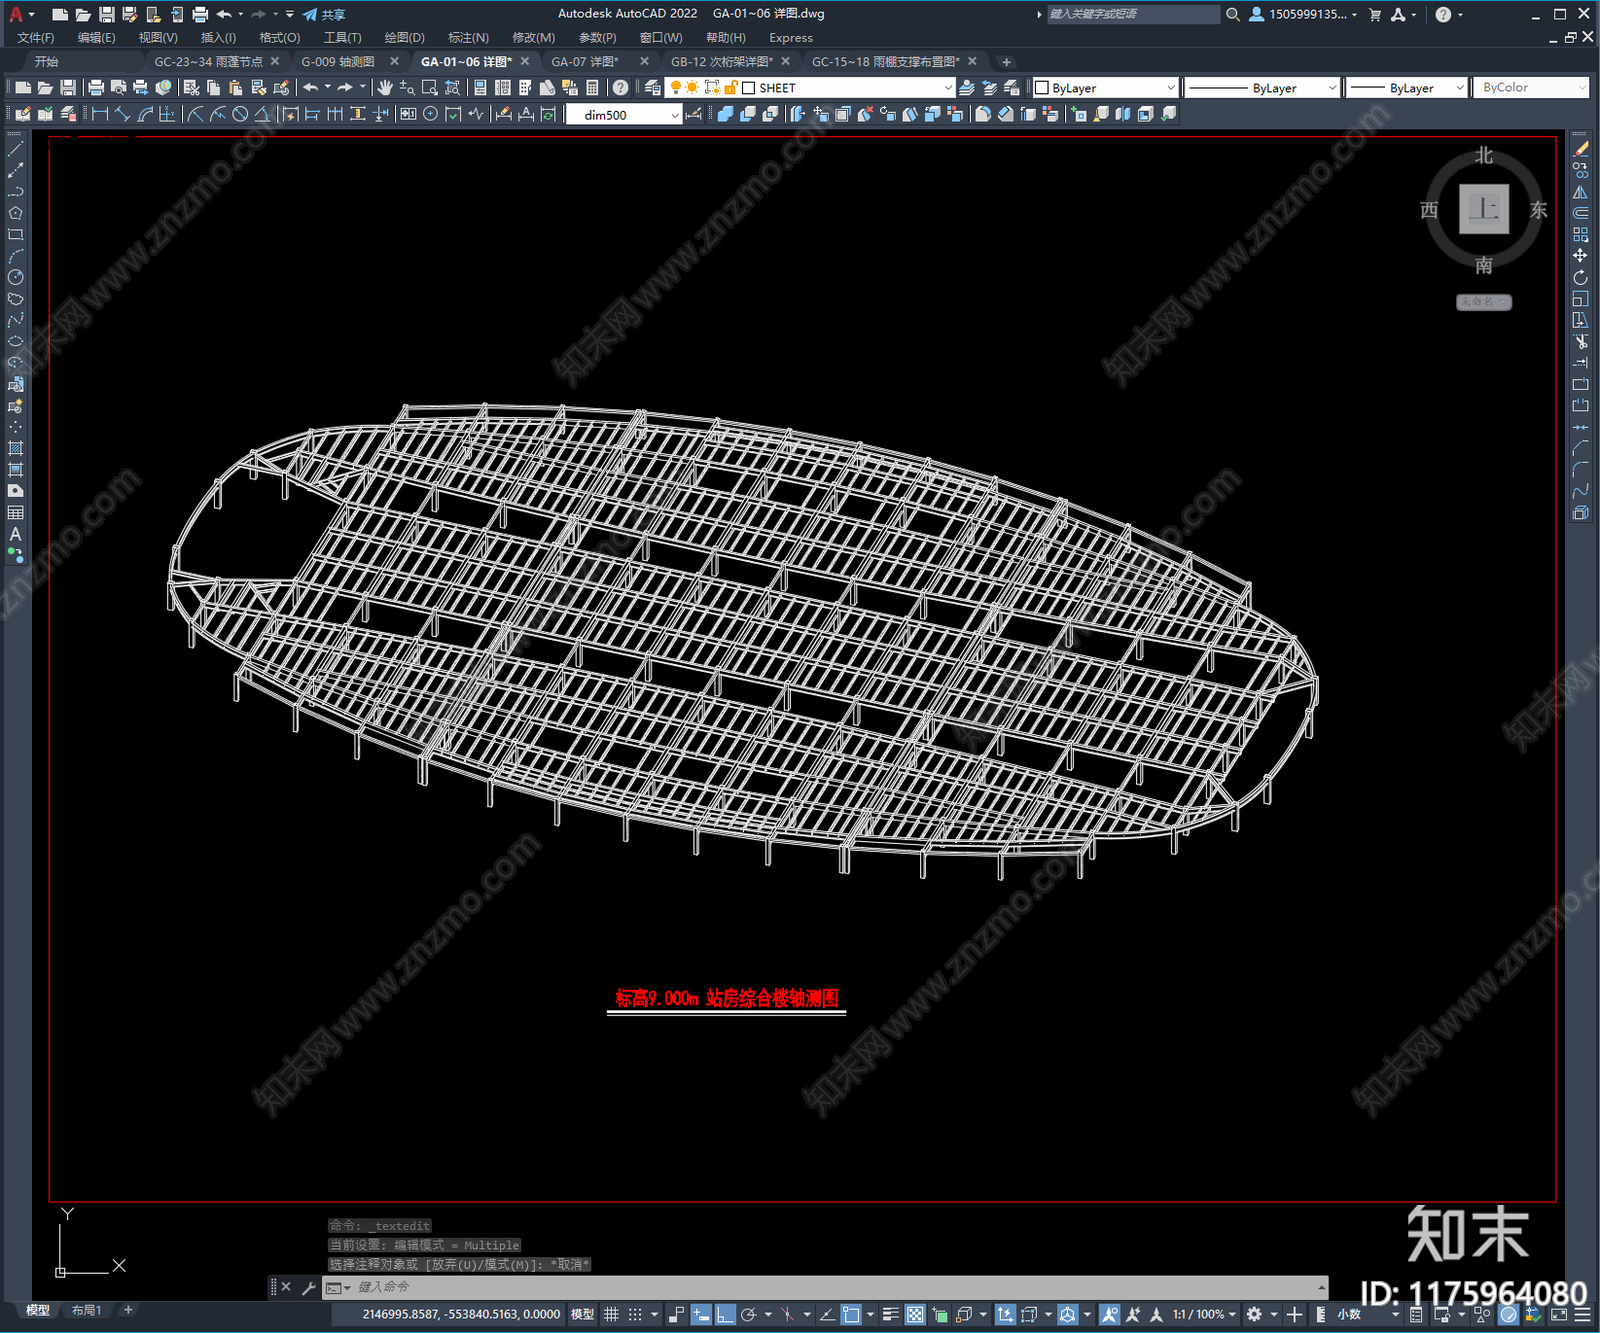Screen dimensions: 1600x1333
Task: Click the Hatch tool in left toolbar
Action: 15,448
